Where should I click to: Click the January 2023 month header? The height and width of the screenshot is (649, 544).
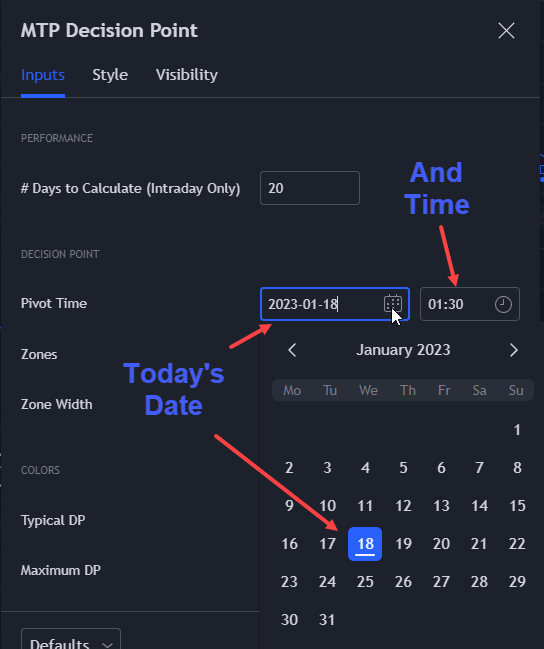pyautogui.click(x=403, y=350)
